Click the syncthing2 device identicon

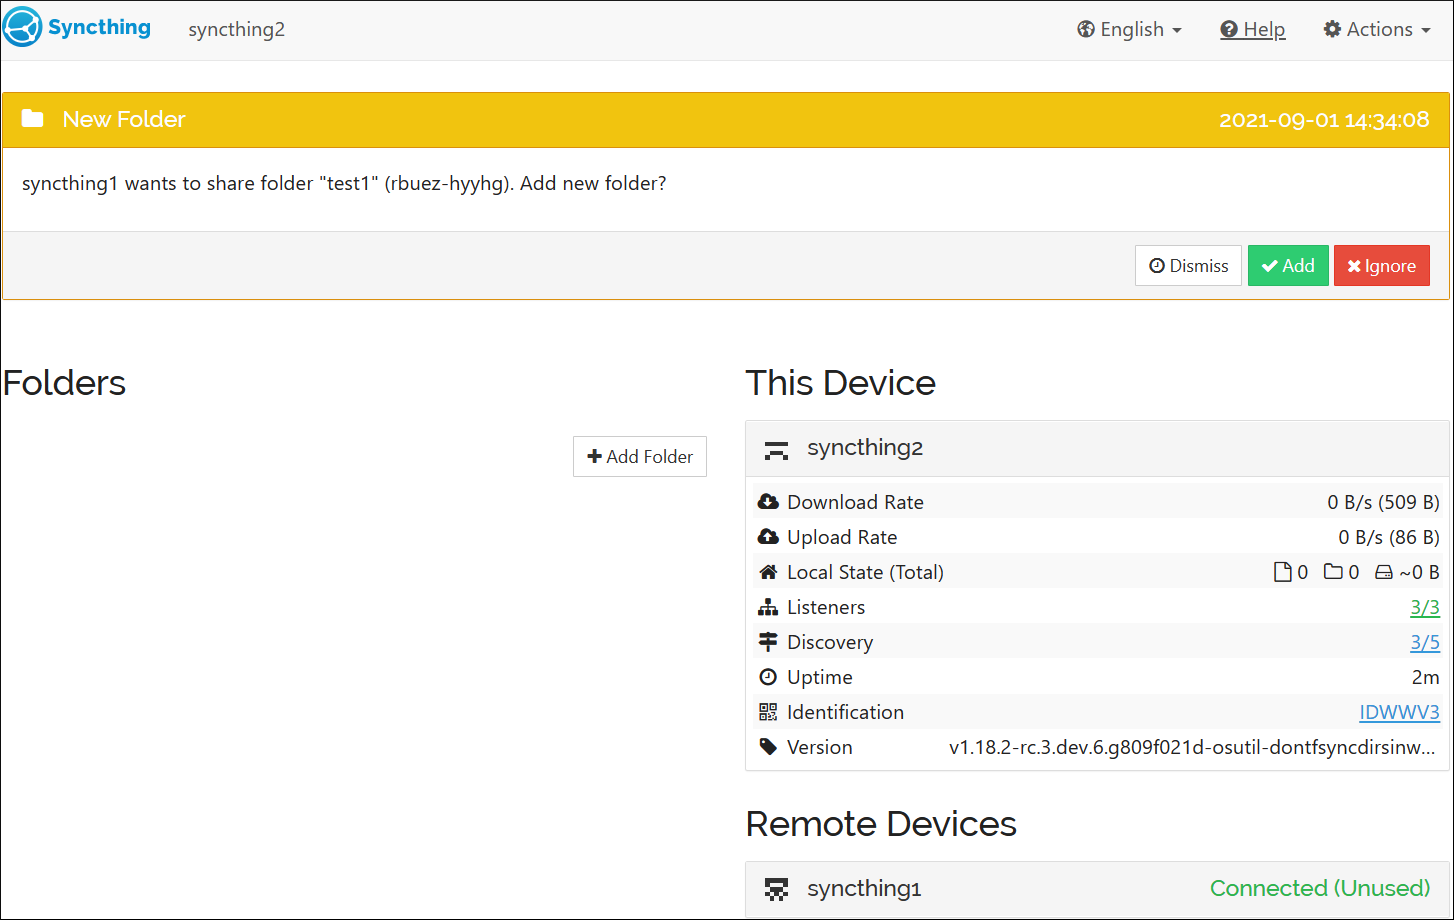(x=777, y=449)
